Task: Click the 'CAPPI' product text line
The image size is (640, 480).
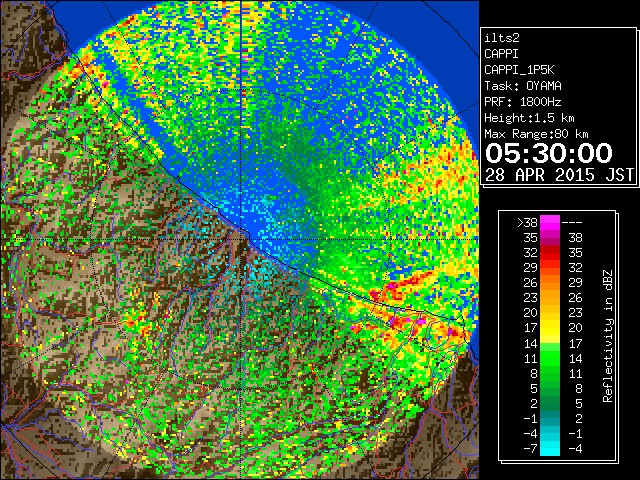Action: [501, 54]
